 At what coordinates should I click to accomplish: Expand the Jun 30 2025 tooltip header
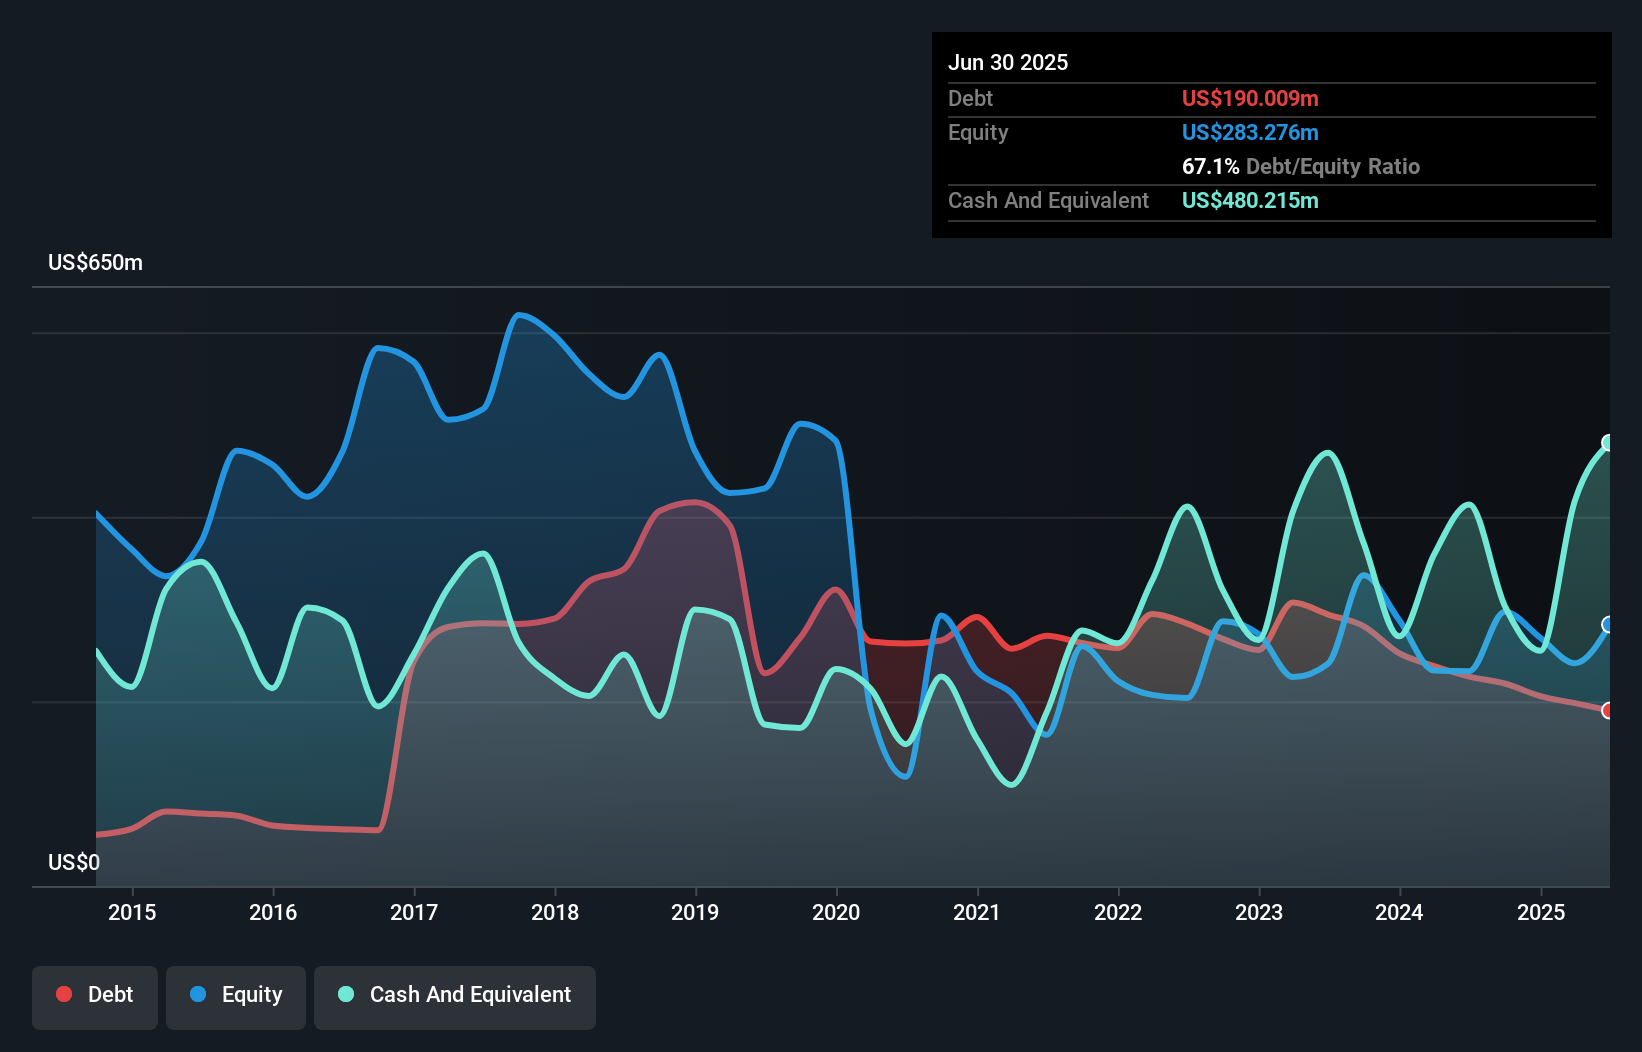point(1010,62)
